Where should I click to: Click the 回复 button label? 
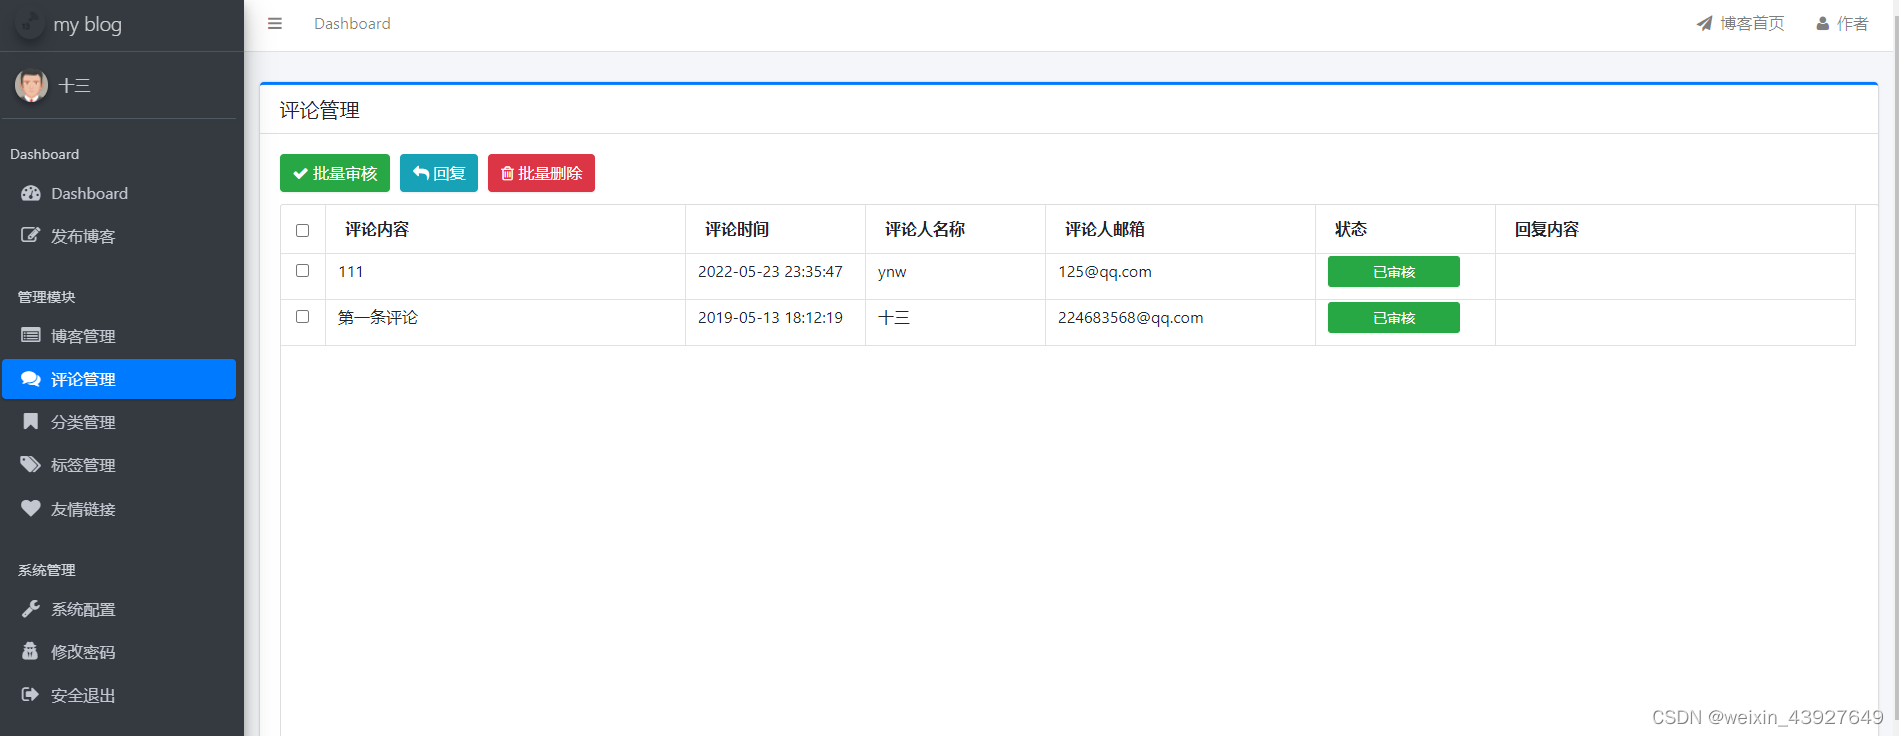tap(449, 173)
